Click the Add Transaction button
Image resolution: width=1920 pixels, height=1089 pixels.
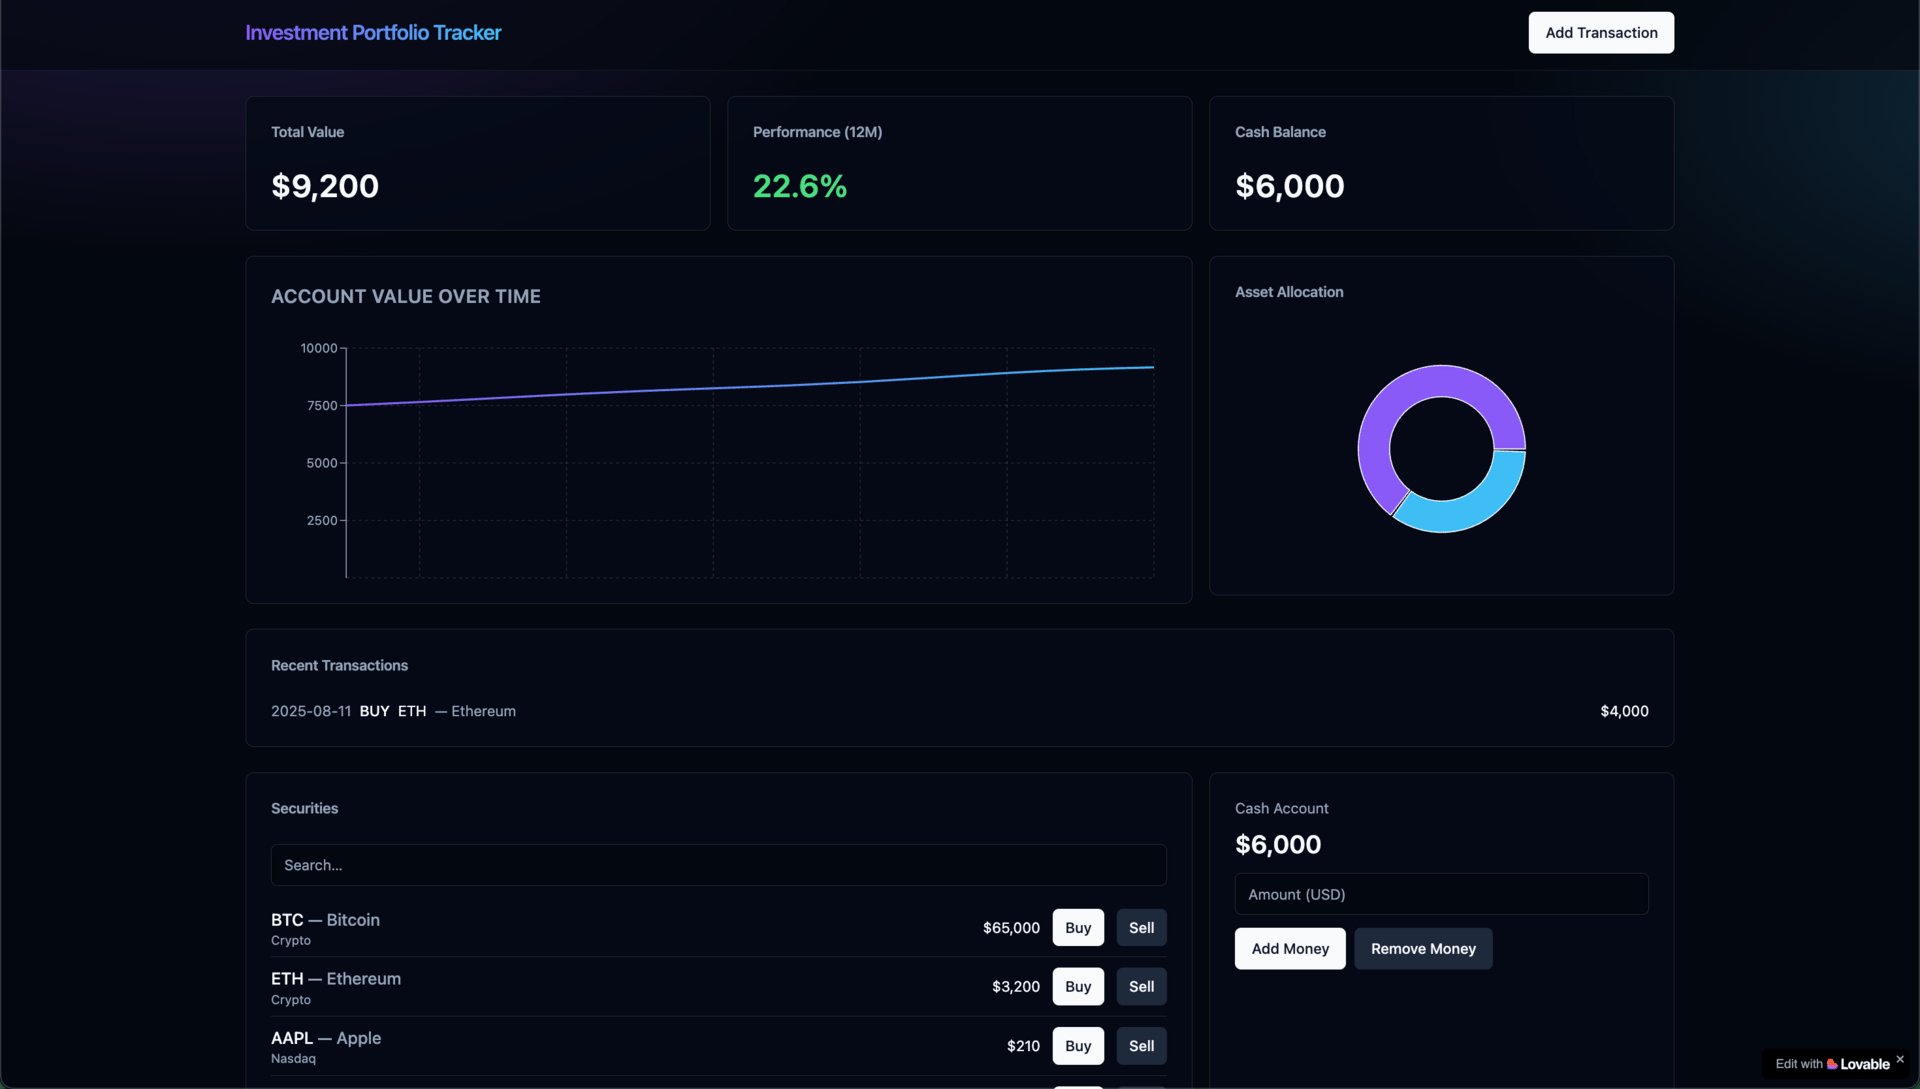tap(1600, 33)
